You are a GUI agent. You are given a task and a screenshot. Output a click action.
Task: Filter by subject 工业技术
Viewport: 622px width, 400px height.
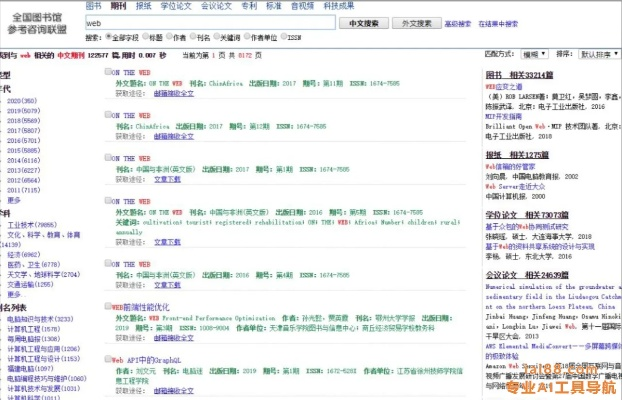tap(32, 225)
